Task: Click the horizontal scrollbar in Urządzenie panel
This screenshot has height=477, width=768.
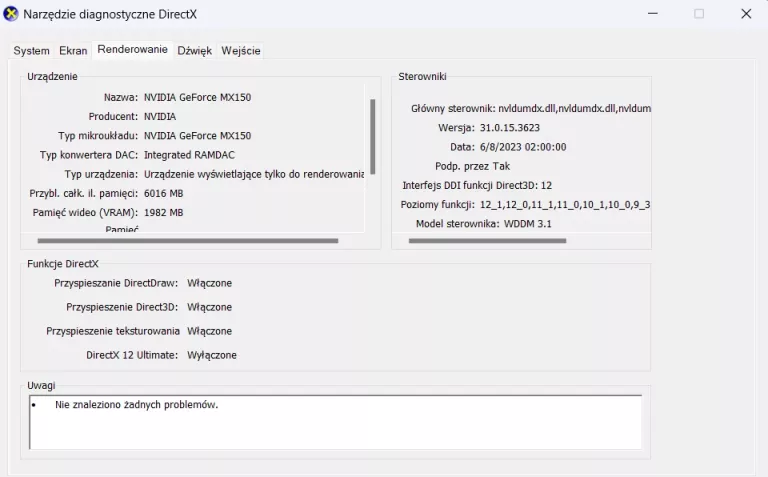Action: click(x=188, y=241)
